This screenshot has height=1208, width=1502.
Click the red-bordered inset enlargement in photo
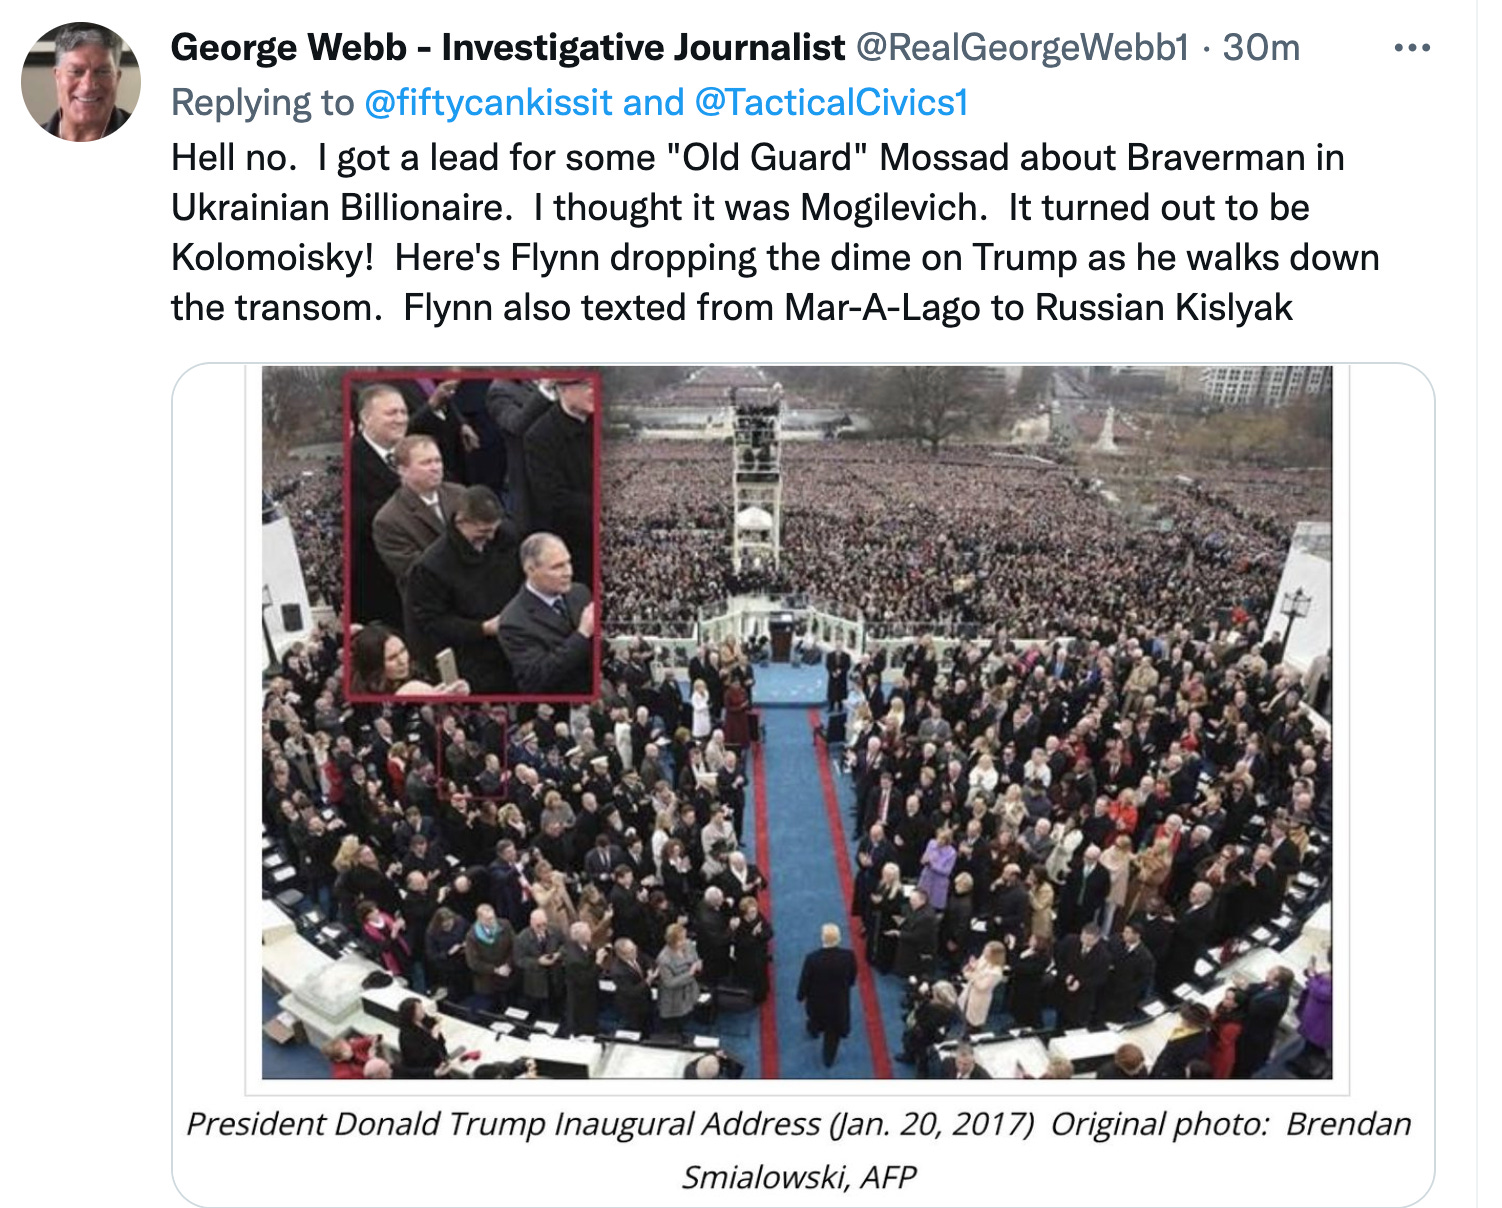[x=471, y=535]
